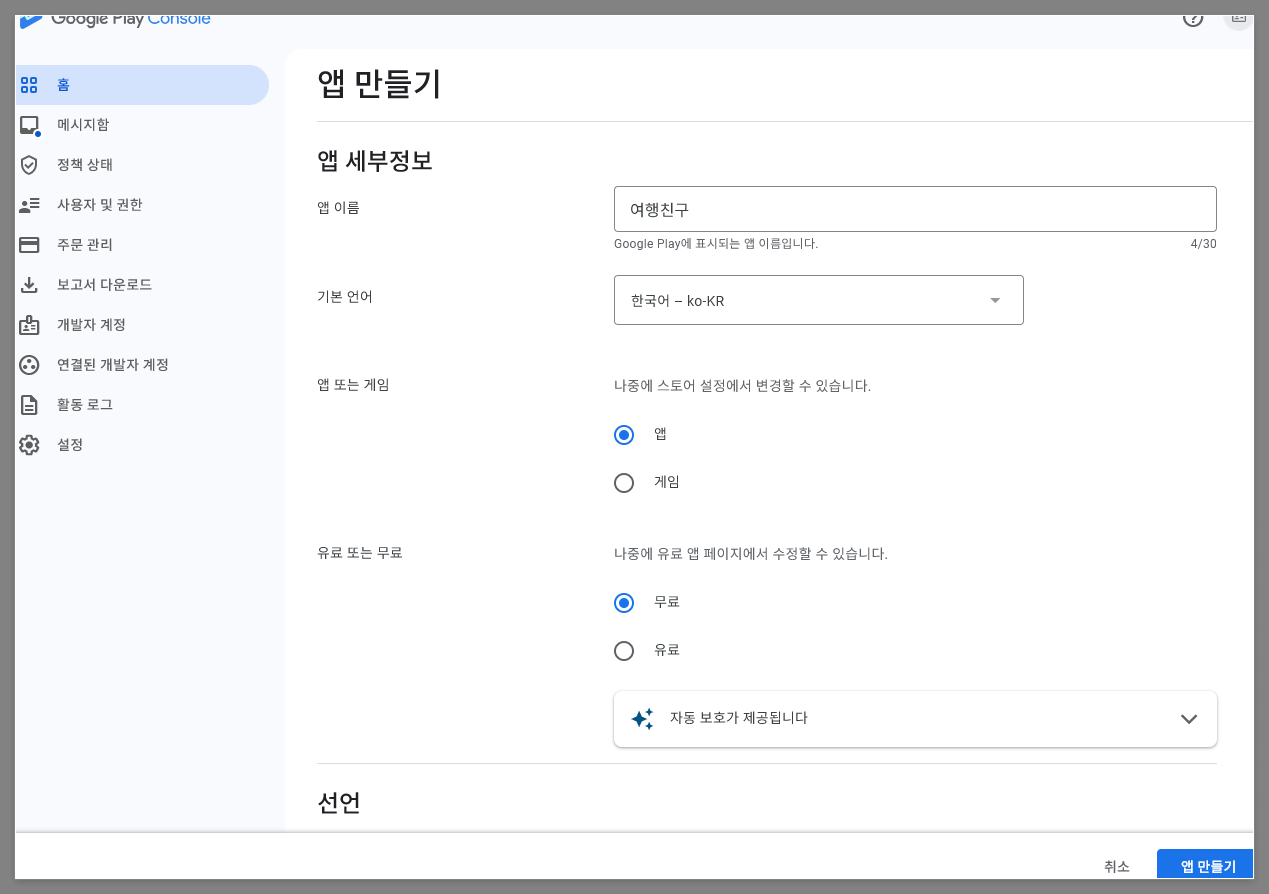Click text "나중에 스토어 설정에서 변경할 수 있습니다."
The width and height of the screenshot is (1269, 894).
pos(742,385)
